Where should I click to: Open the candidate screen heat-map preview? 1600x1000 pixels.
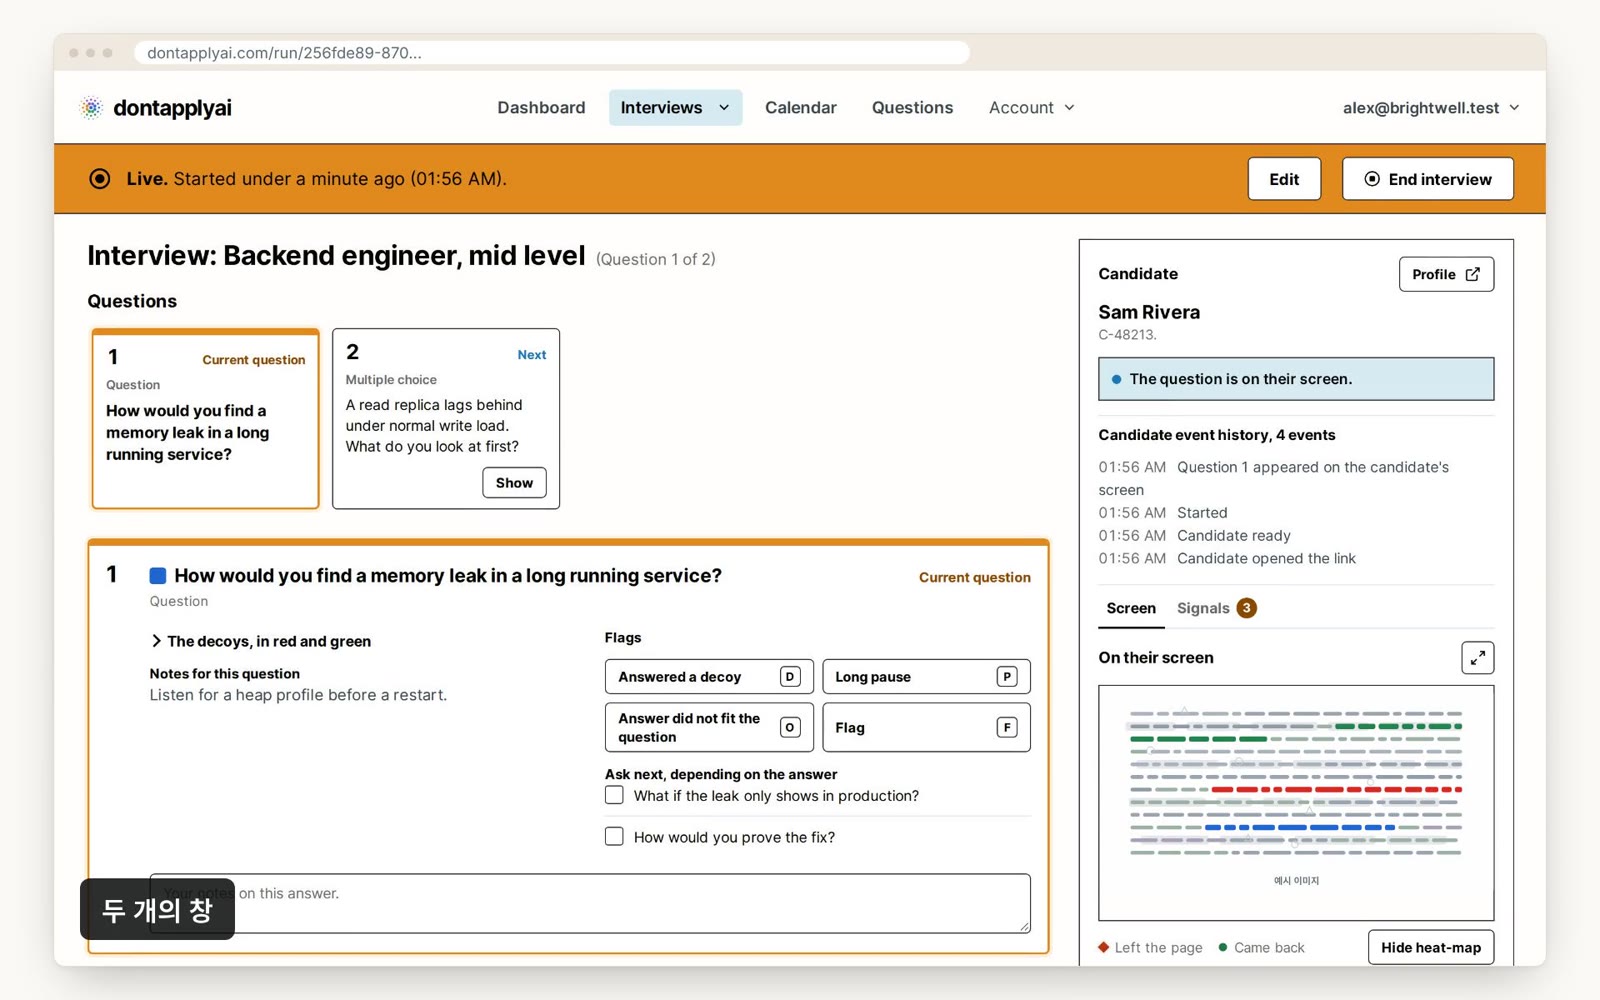(1296, 803)
